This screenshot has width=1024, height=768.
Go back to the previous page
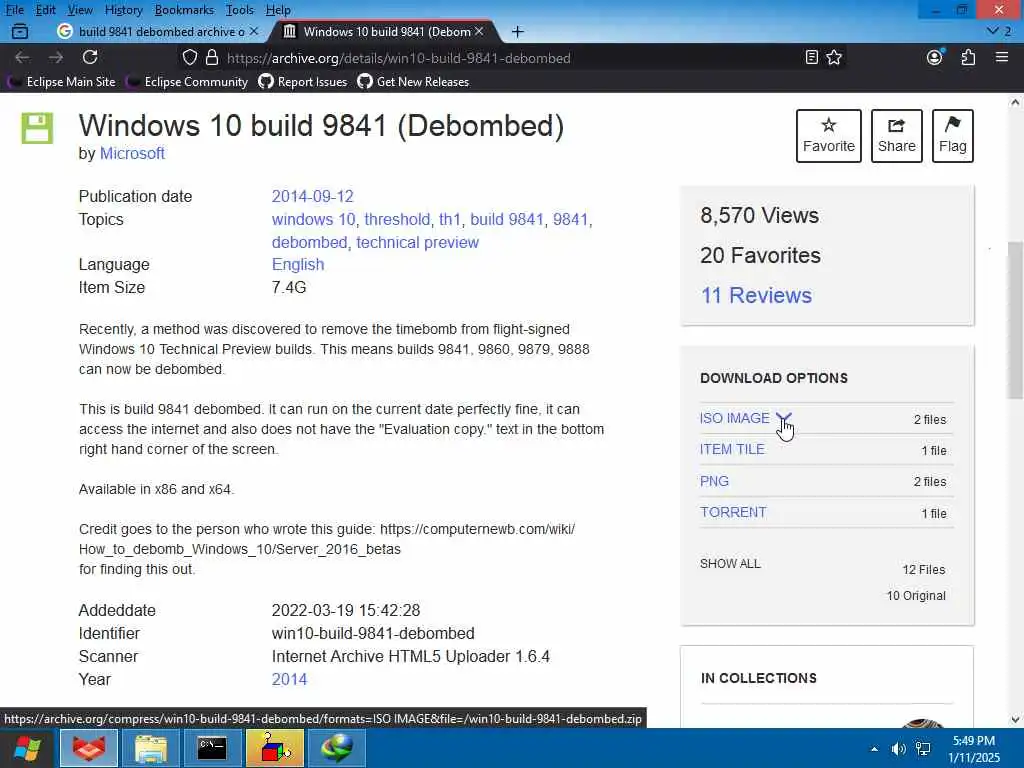[22, 57]
